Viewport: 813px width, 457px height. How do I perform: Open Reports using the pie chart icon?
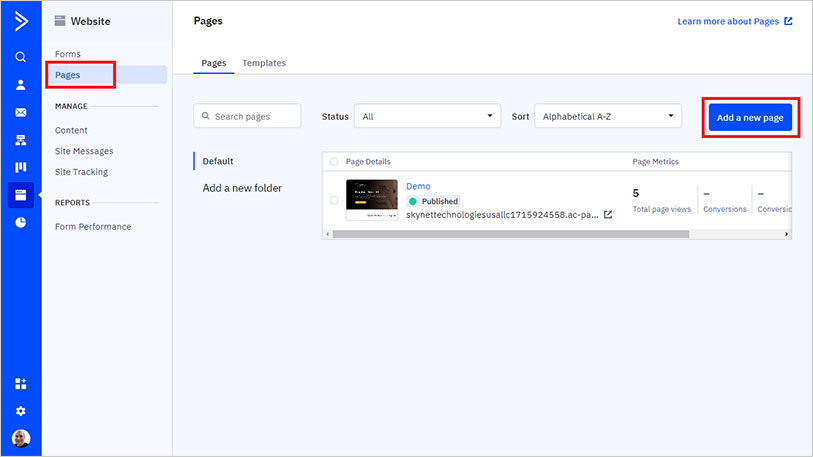click(21, 222)
